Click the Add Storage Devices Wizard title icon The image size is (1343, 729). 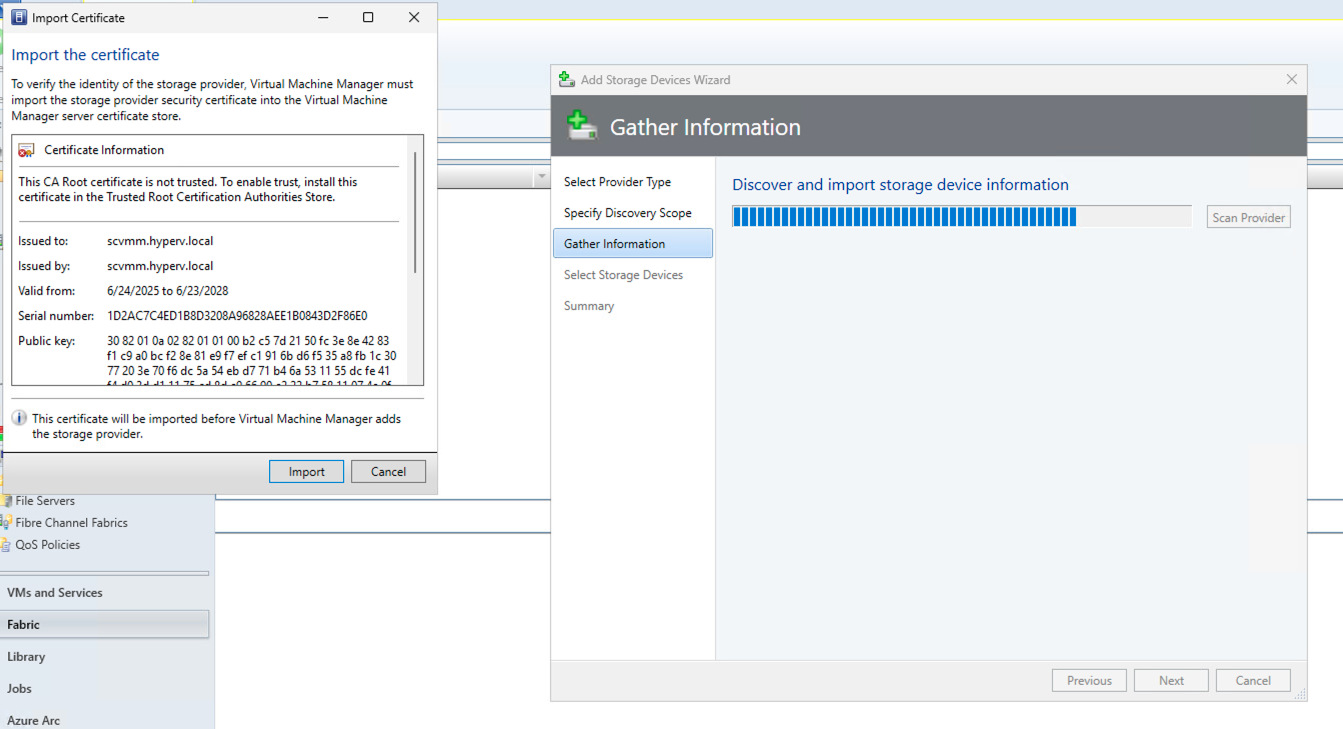[x=567, y=80]
